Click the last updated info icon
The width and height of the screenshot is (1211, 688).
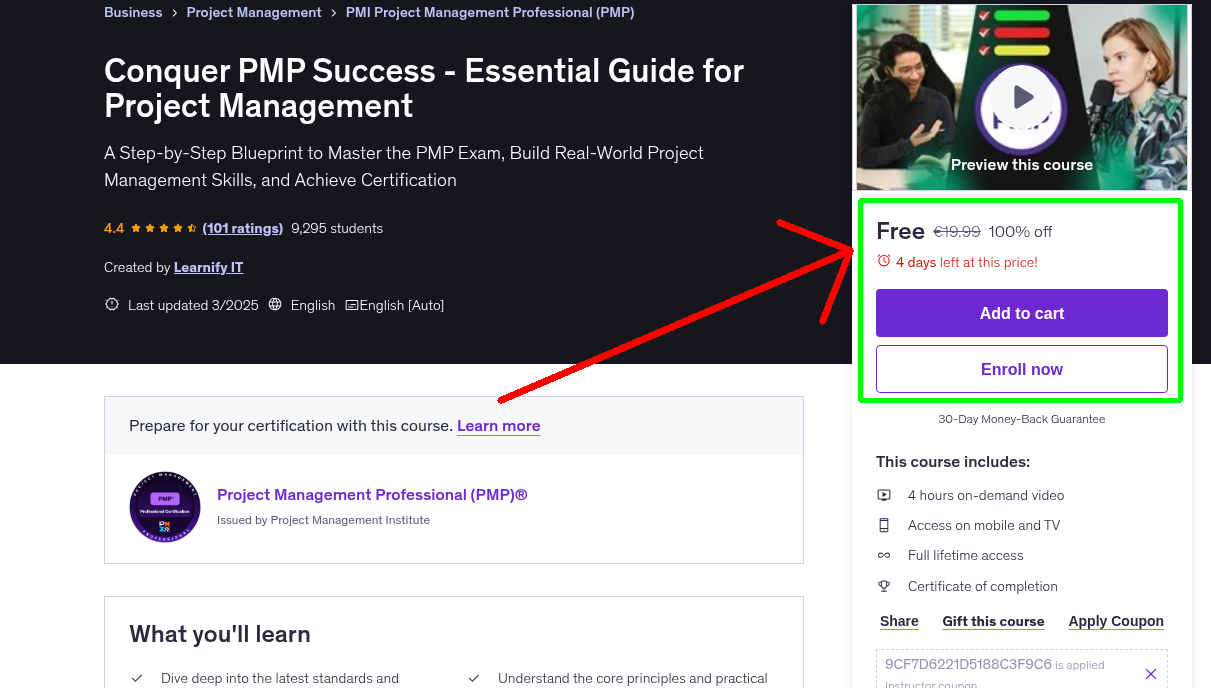click(112, 305)
